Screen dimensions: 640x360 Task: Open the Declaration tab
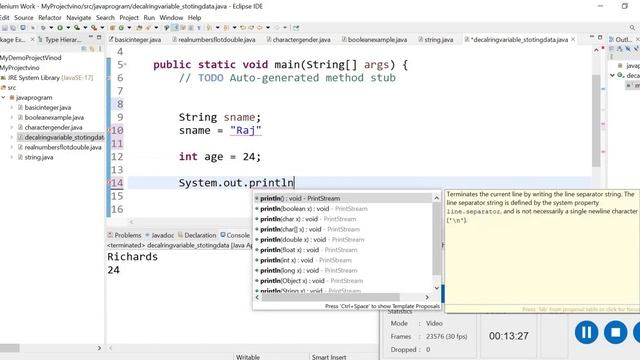[x=197, y=235]
